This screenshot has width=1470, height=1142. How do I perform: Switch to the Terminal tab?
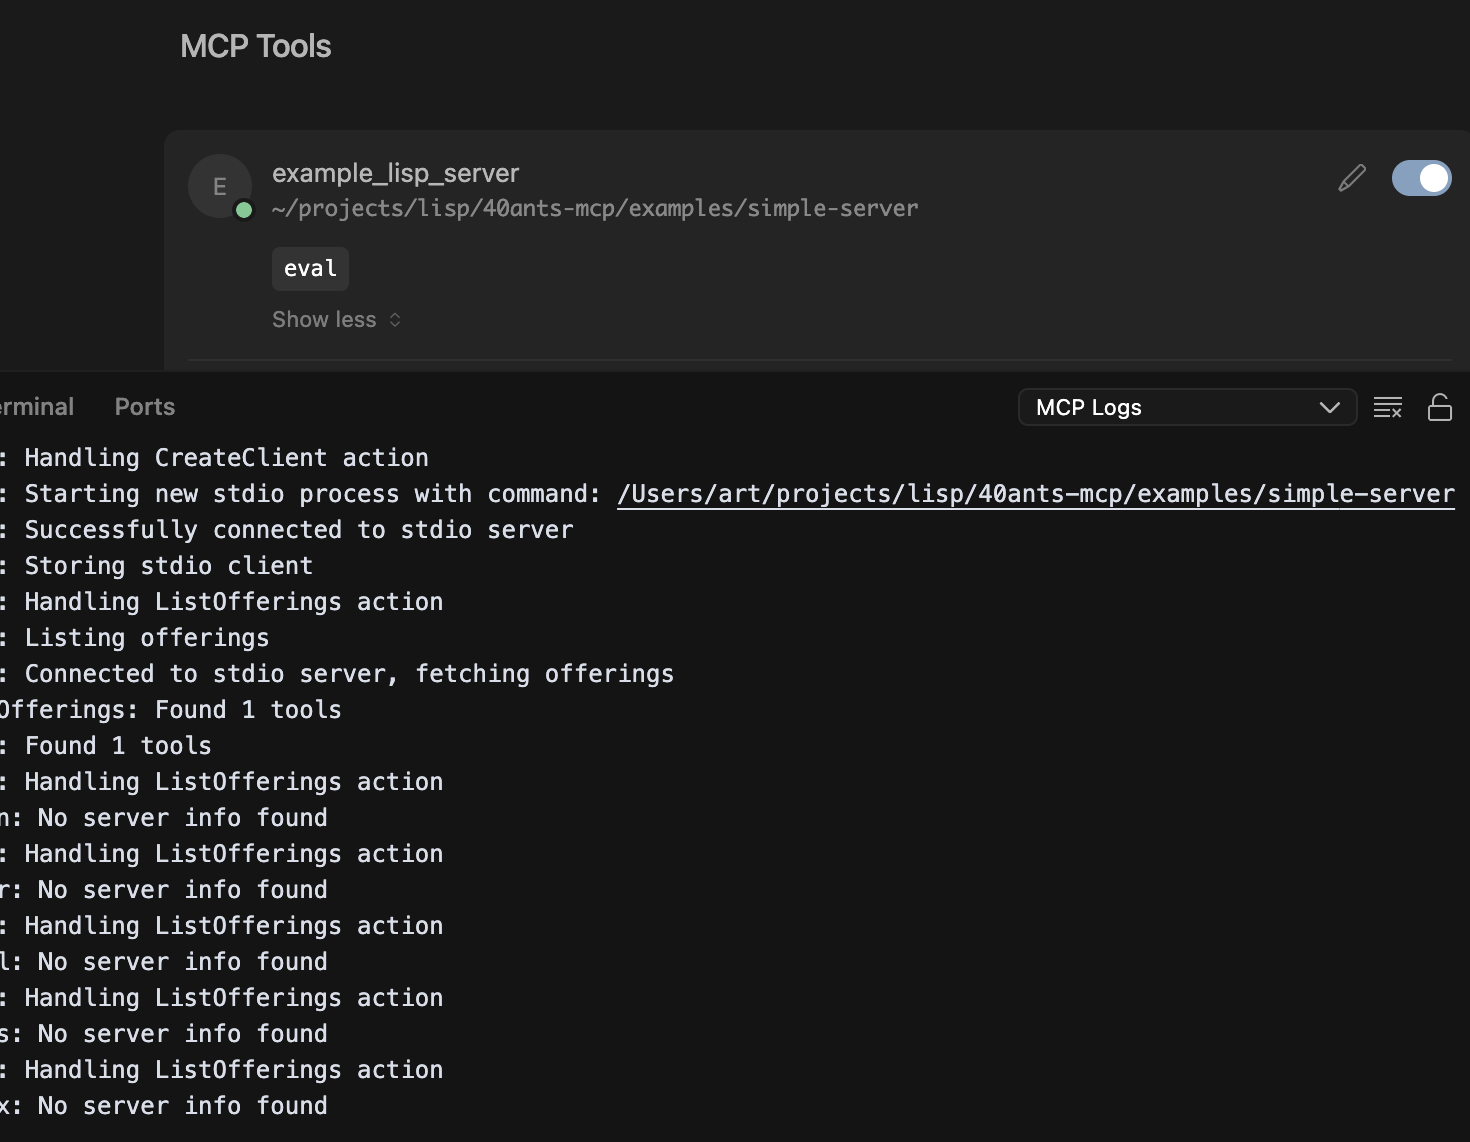click(37, 407)
